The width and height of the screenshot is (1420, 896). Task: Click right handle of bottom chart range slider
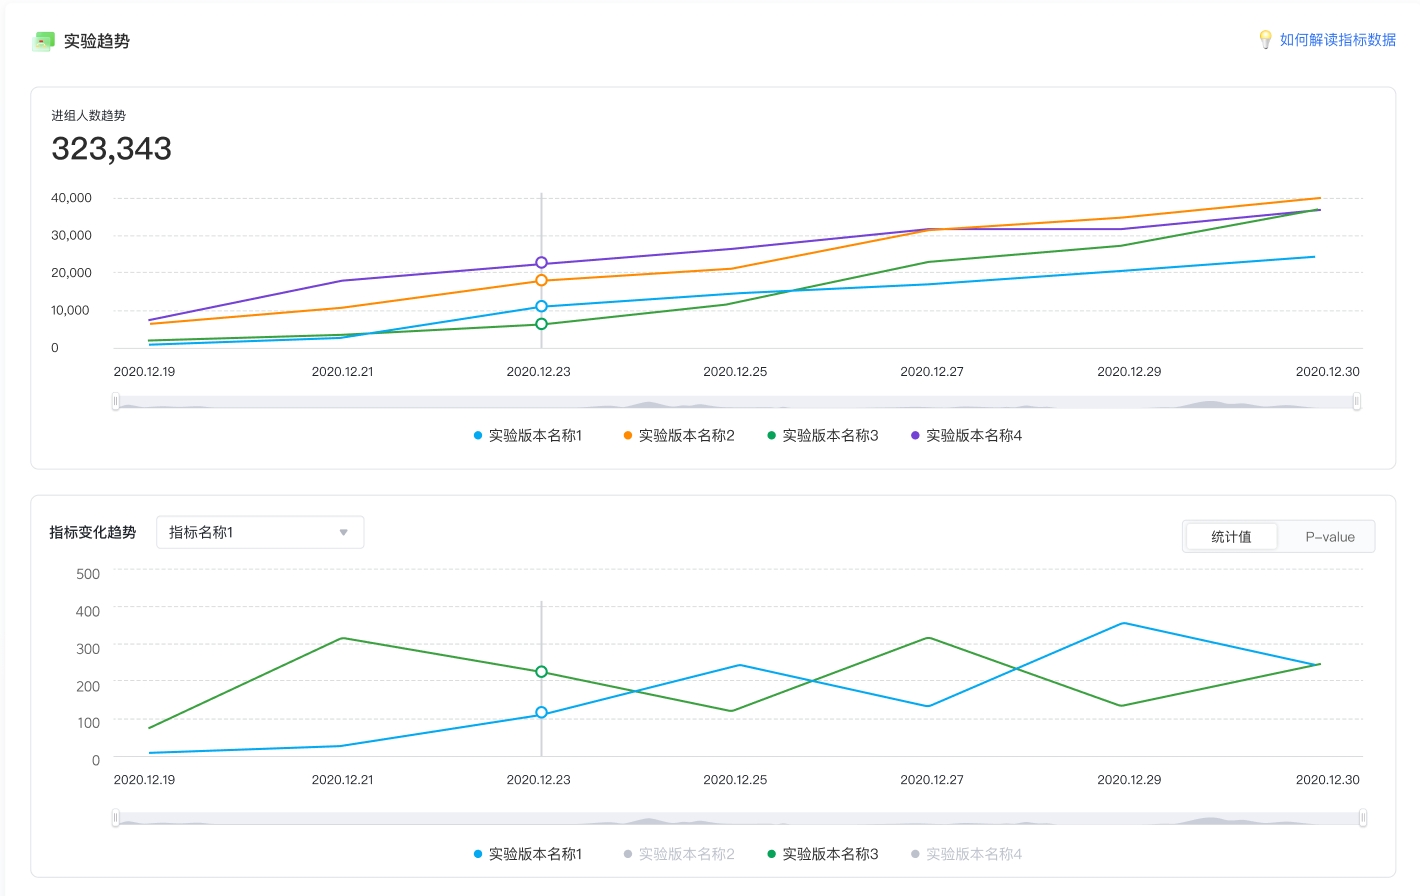(x=1363, y=818)
